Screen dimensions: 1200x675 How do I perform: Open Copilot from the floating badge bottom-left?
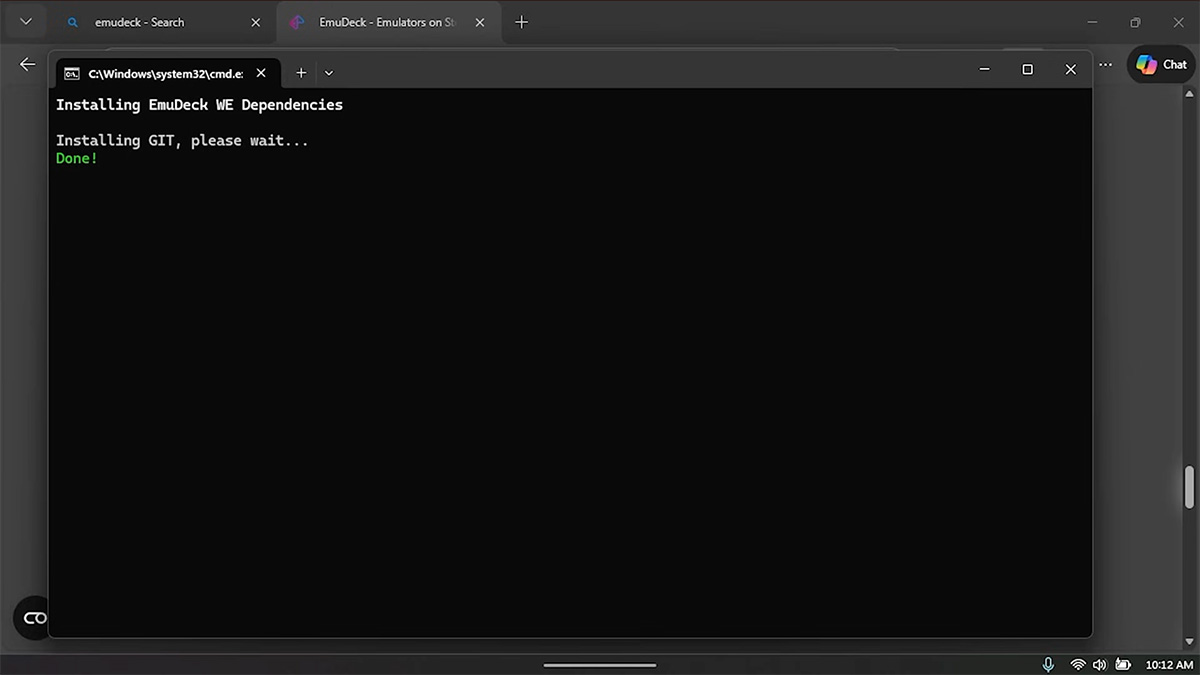(32, 618)
